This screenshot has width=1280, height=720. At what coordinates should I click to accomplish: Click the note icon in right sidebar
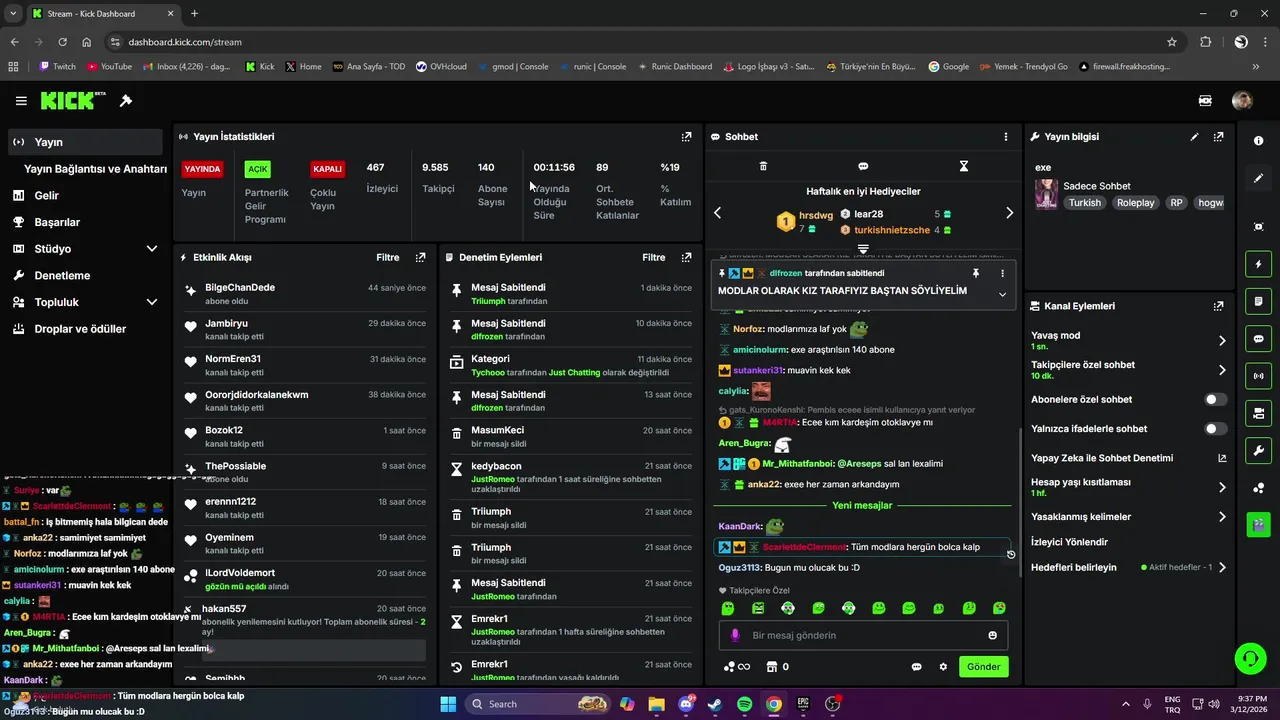[1259, 301]
